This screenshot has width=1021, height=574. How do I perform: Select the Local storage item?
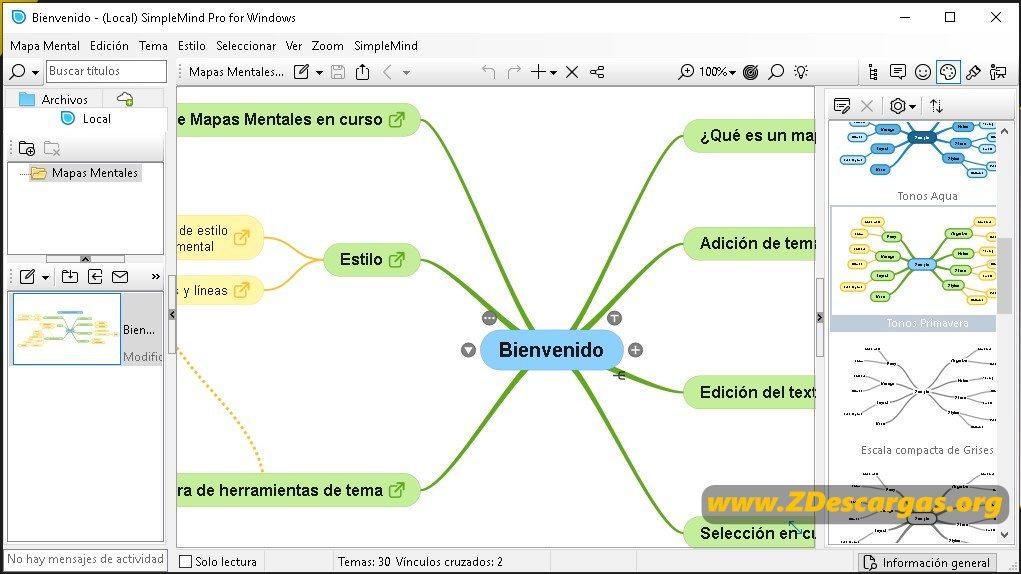(x=85, y=118)
